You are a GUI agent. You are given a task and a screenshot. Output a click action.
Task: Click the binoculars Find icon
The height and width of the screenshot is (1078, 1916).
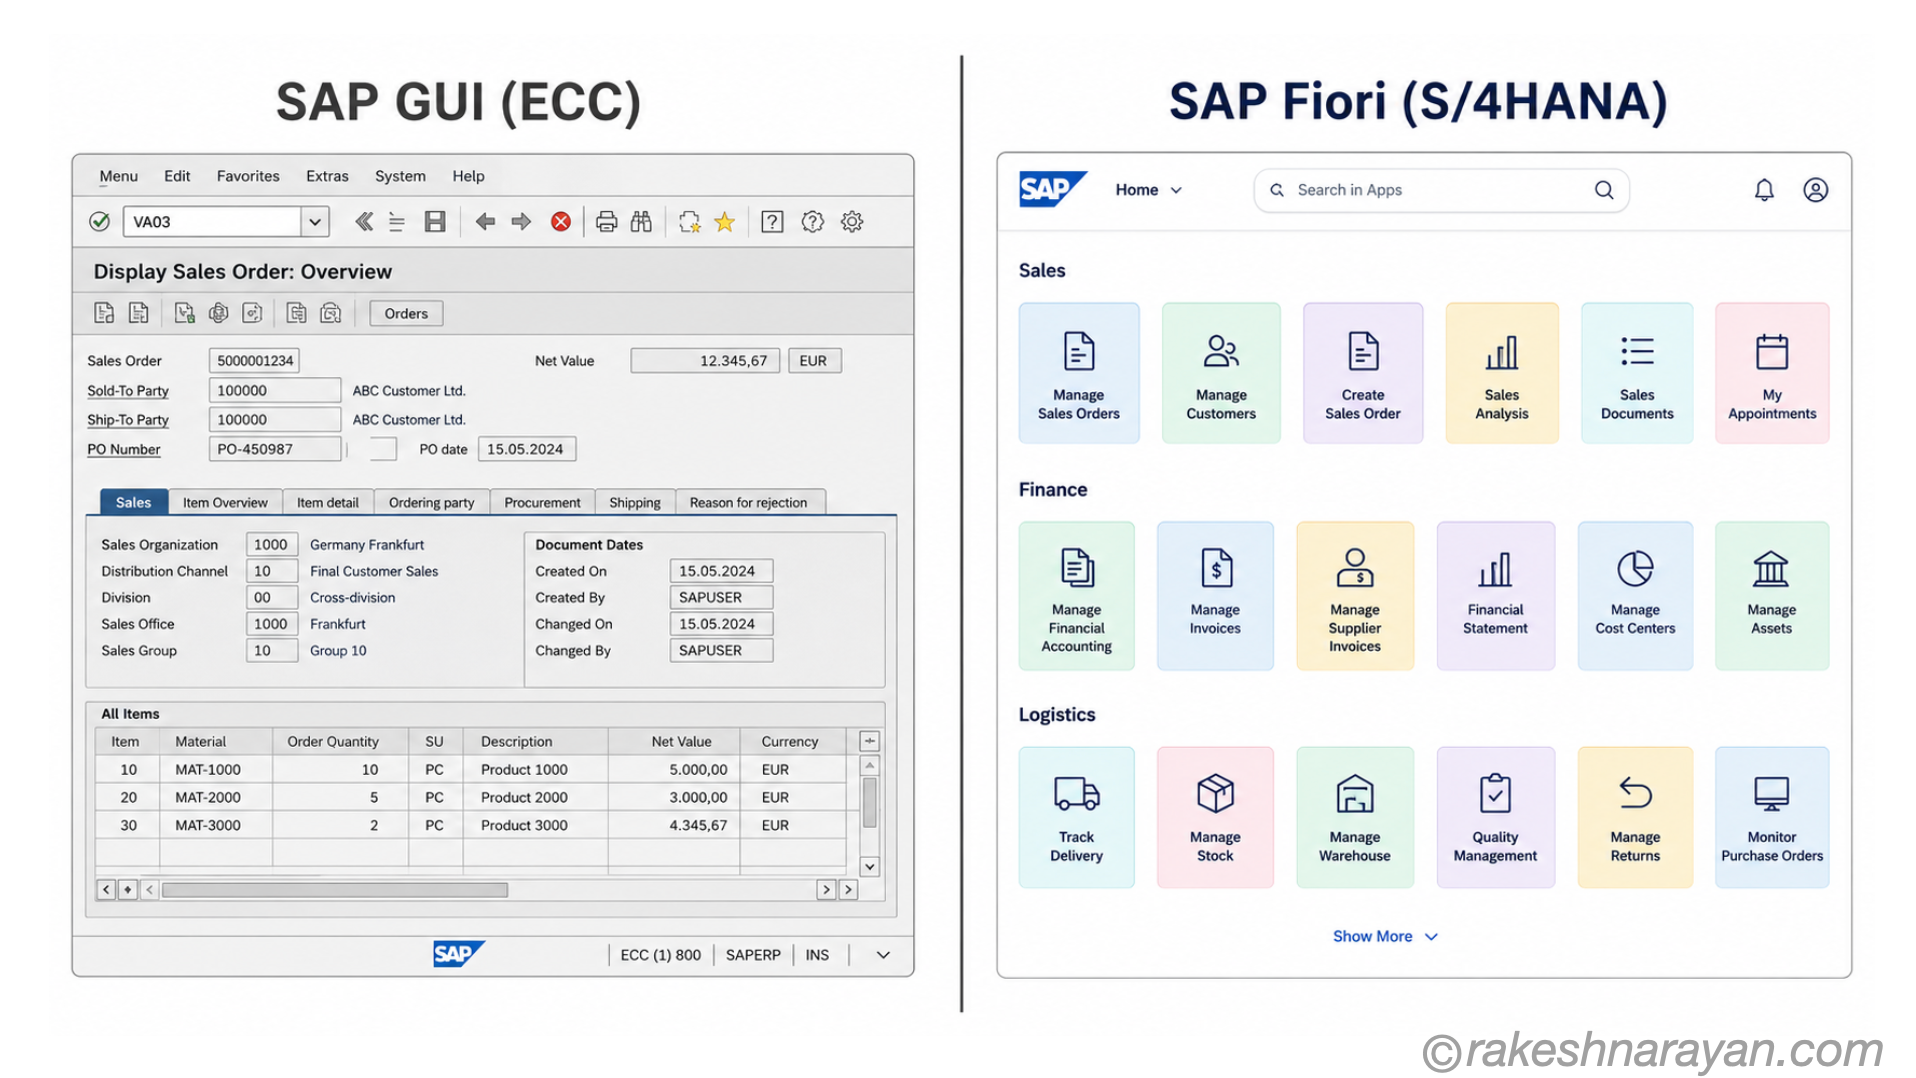(x=641, y=221)
